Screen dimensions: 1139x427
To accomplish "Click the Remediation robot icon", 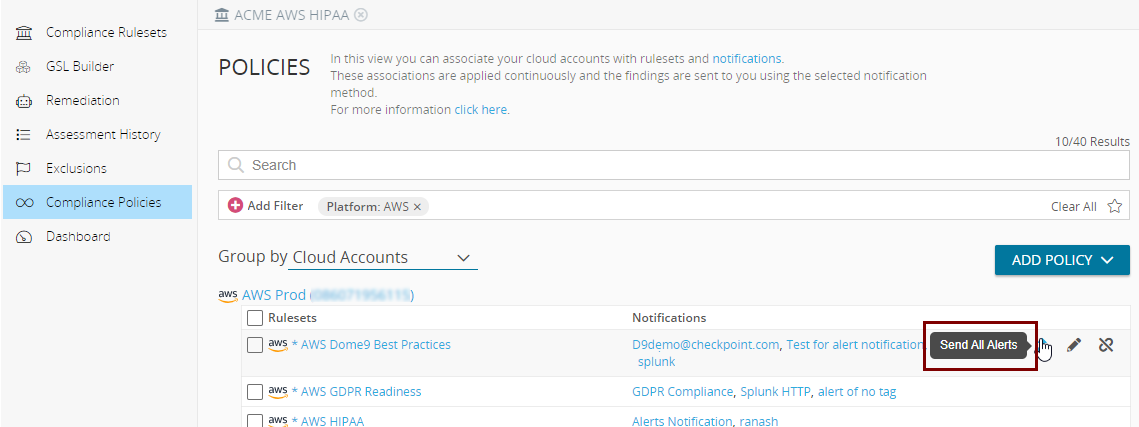I will [24, 101].
